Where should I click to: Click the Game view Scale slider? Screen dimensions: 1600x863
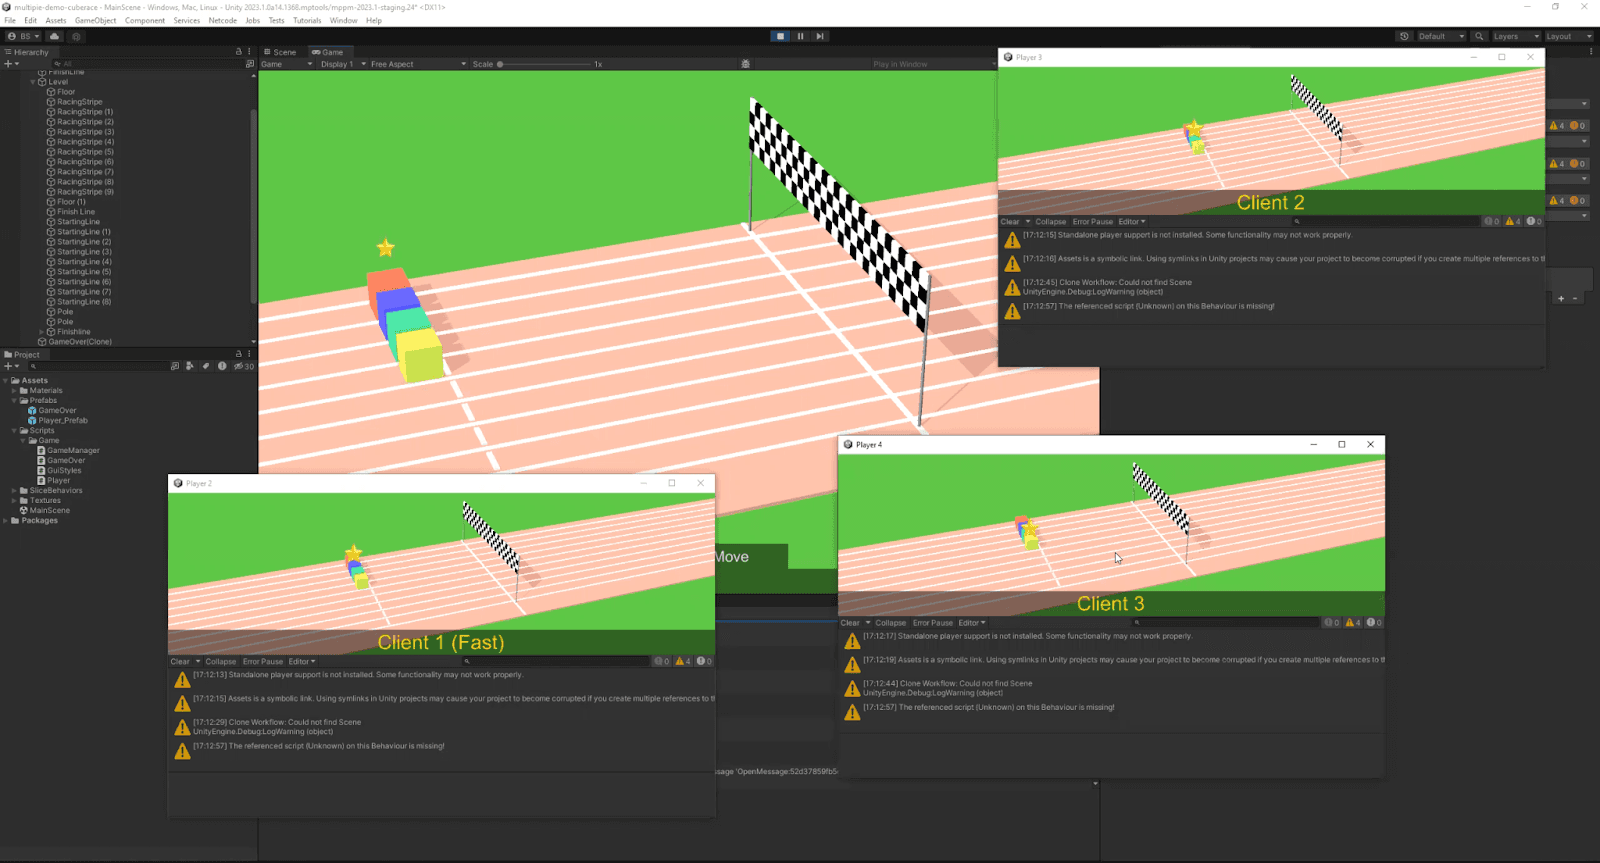[x=545, y=64]
